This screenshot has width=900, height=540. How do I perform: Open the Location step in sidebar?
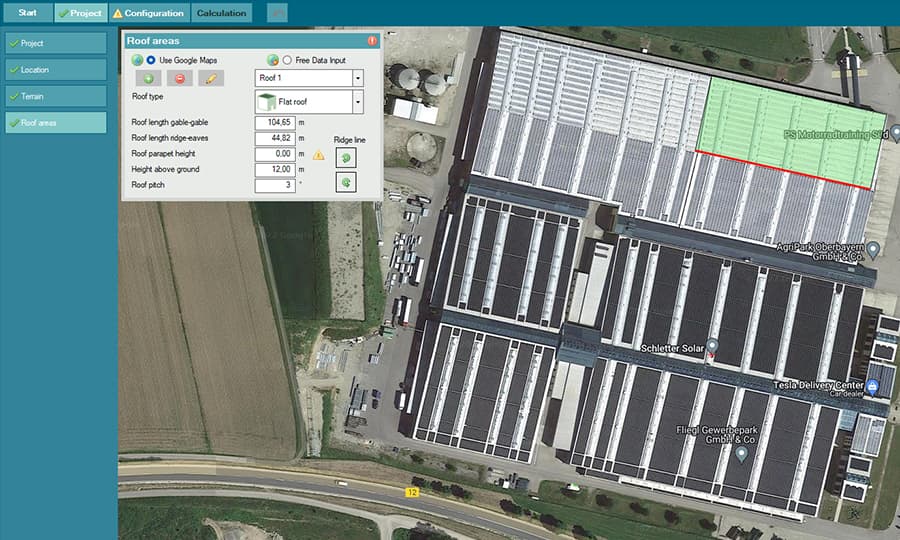click(x=56, y=70)
